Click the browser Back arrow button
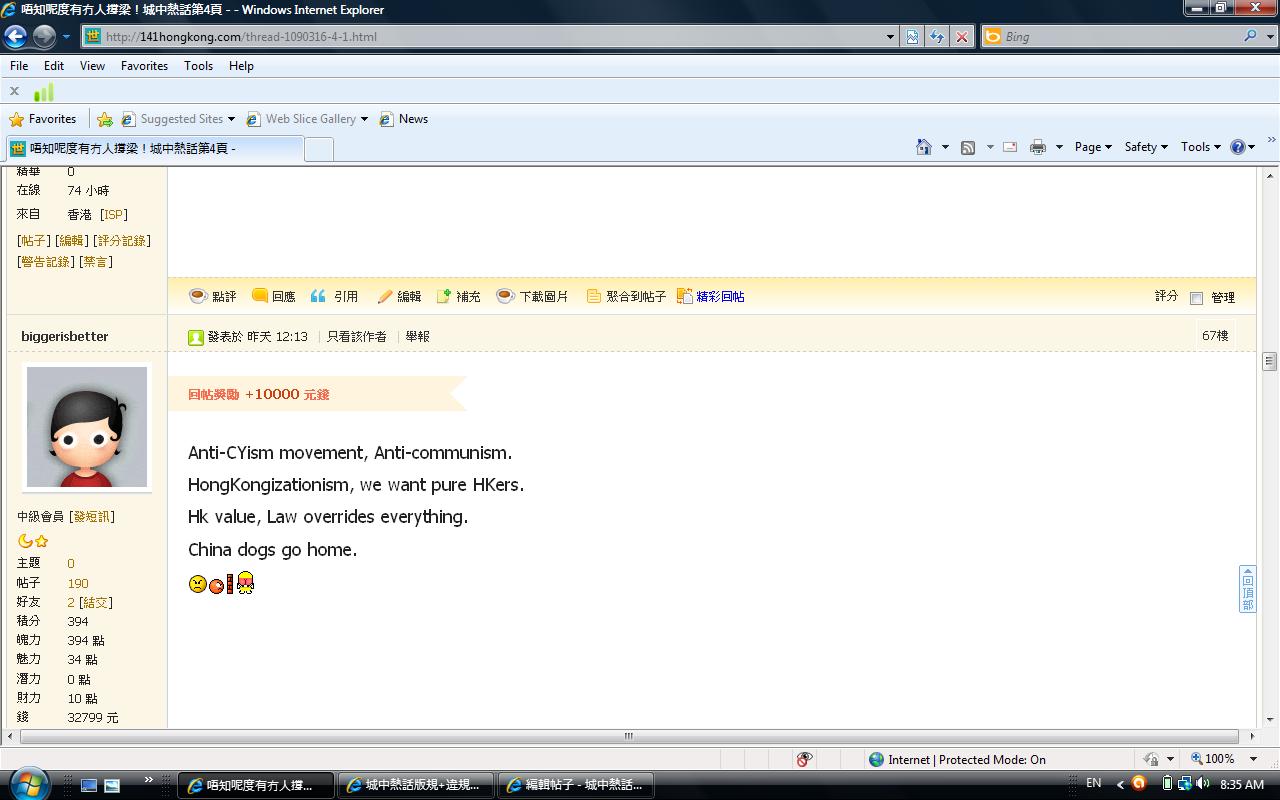The width and height of the screenshot is (1280, 800). 15,37
